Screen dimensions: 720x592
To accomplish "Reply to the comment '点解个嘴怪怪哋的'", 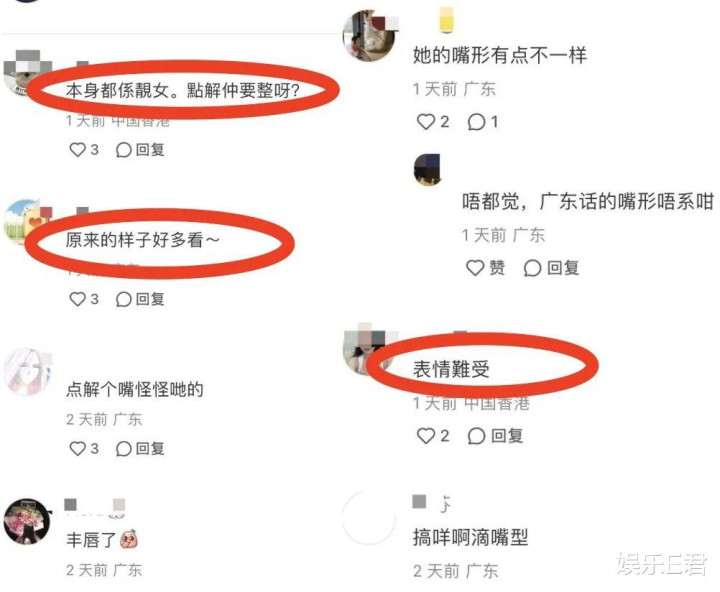I will 140,448.
